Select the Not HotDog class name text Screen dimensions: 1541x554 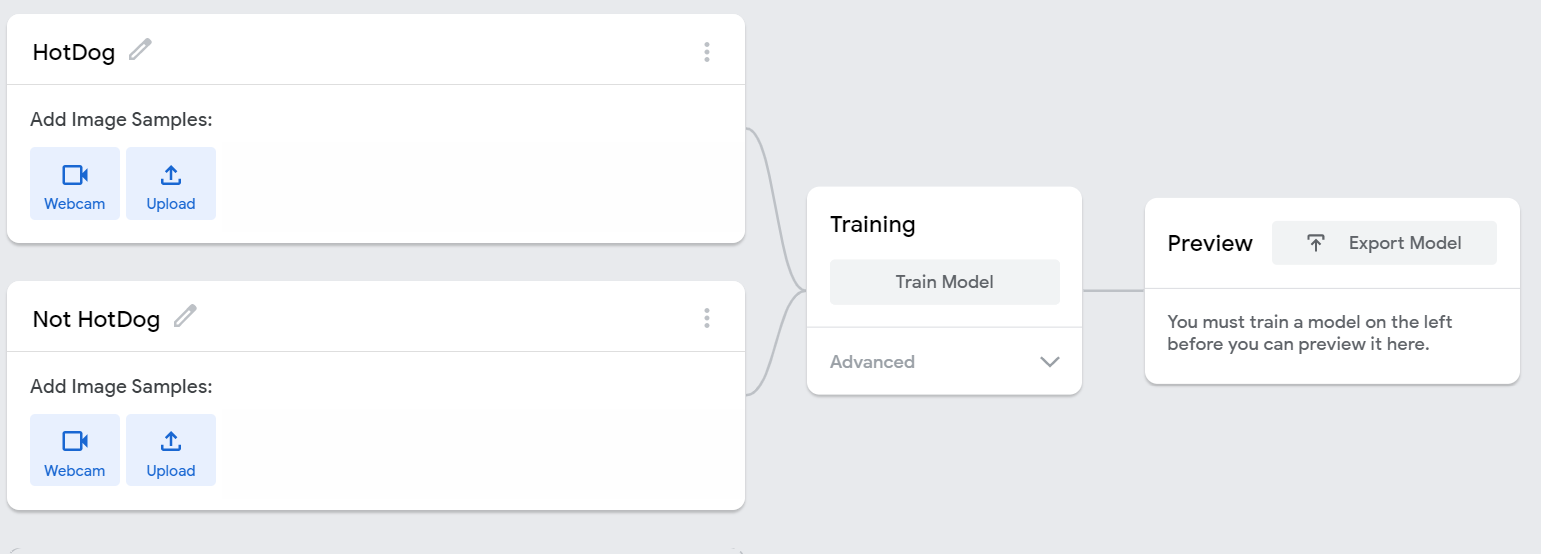coord(96,319)
